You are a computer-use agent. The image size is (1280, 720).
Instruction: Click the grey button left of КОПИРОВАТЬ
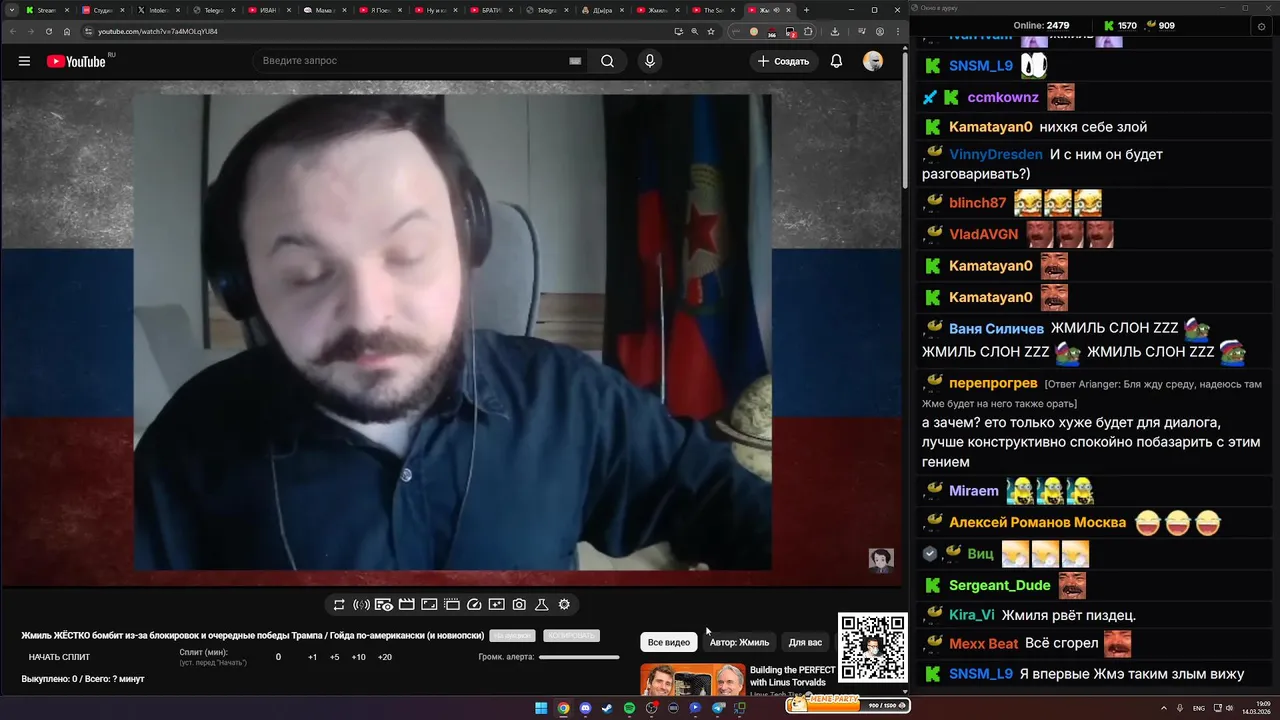point(512,636)
